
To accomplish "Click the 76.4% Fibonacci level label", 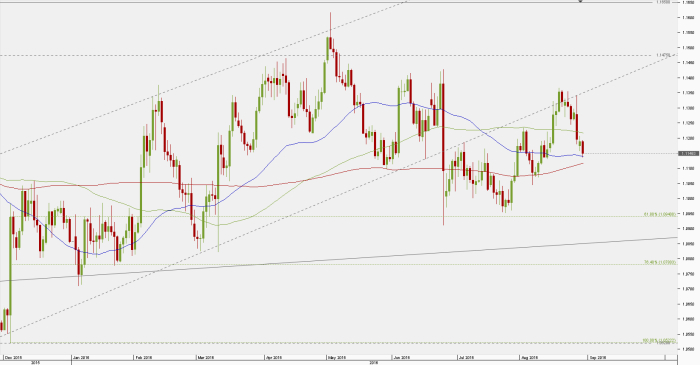I will pyautogui.click(x=660, y=262).
